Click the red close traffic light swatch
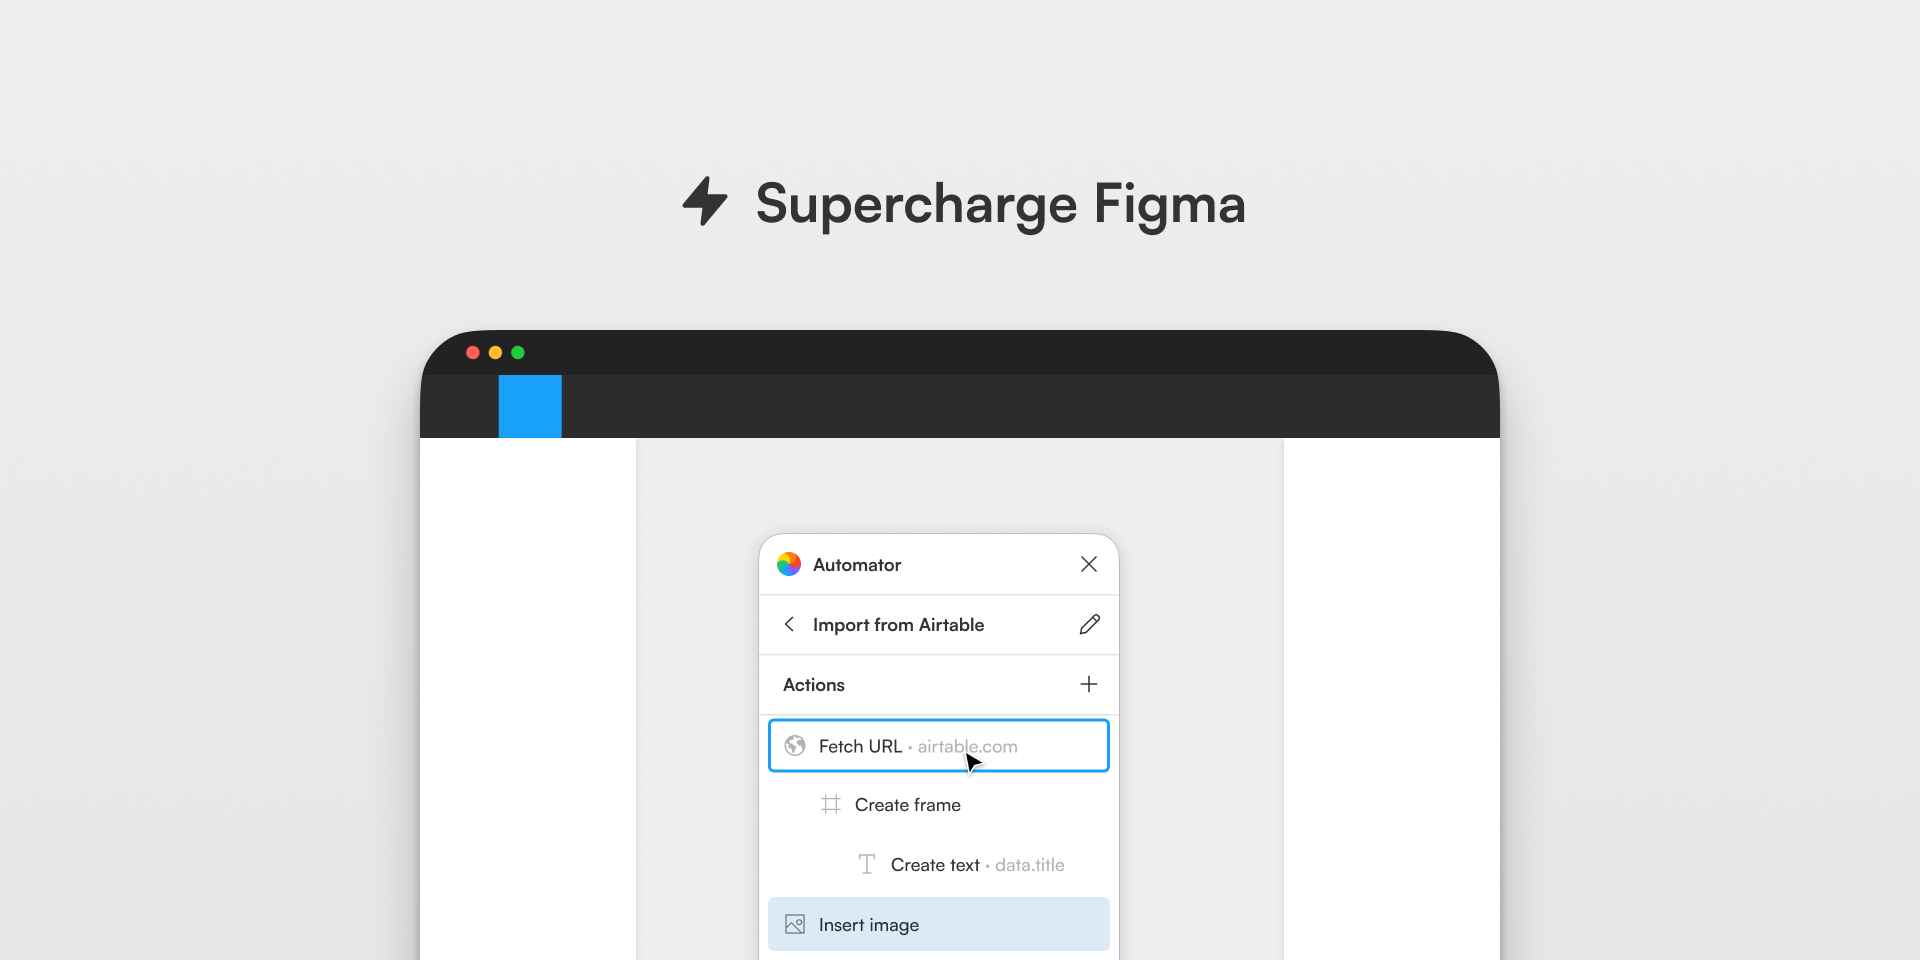 (472, 352)
